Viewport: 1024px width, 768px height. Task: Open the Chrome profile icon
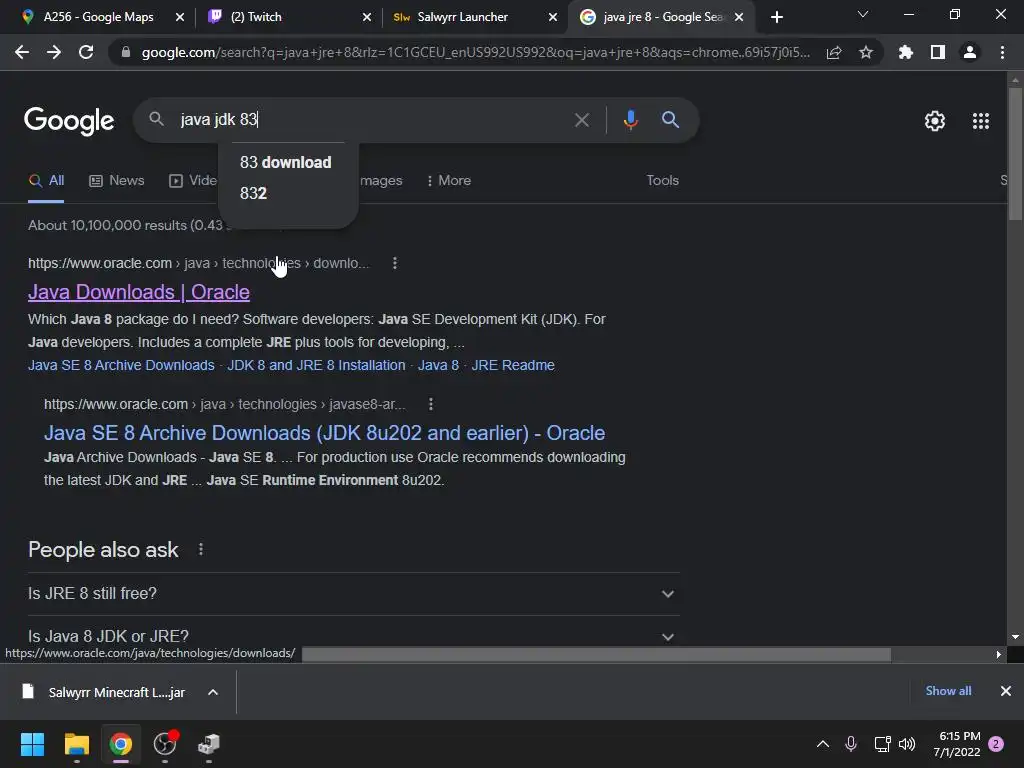970,52
